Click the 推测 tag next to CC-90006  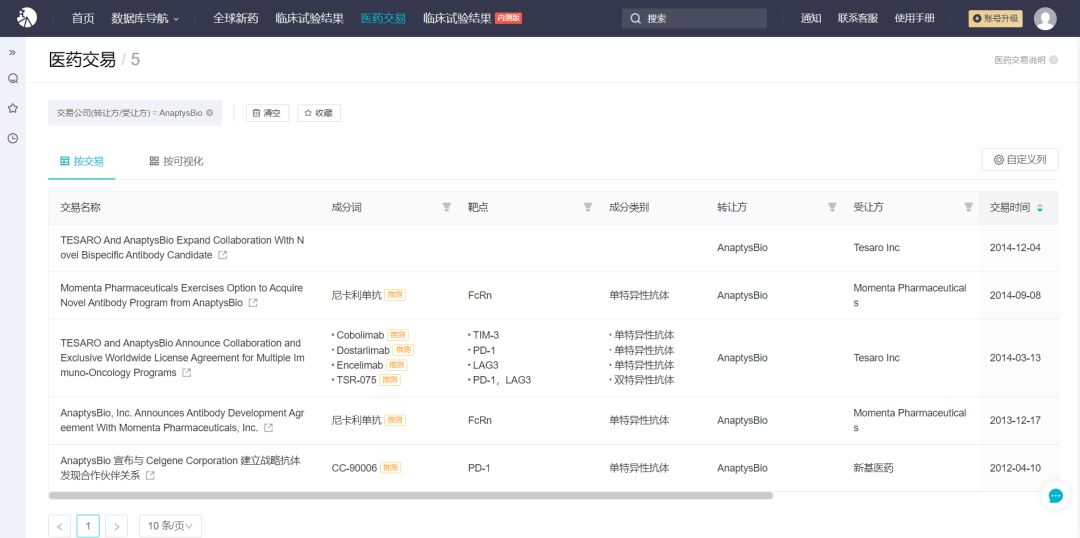[391, 468]
